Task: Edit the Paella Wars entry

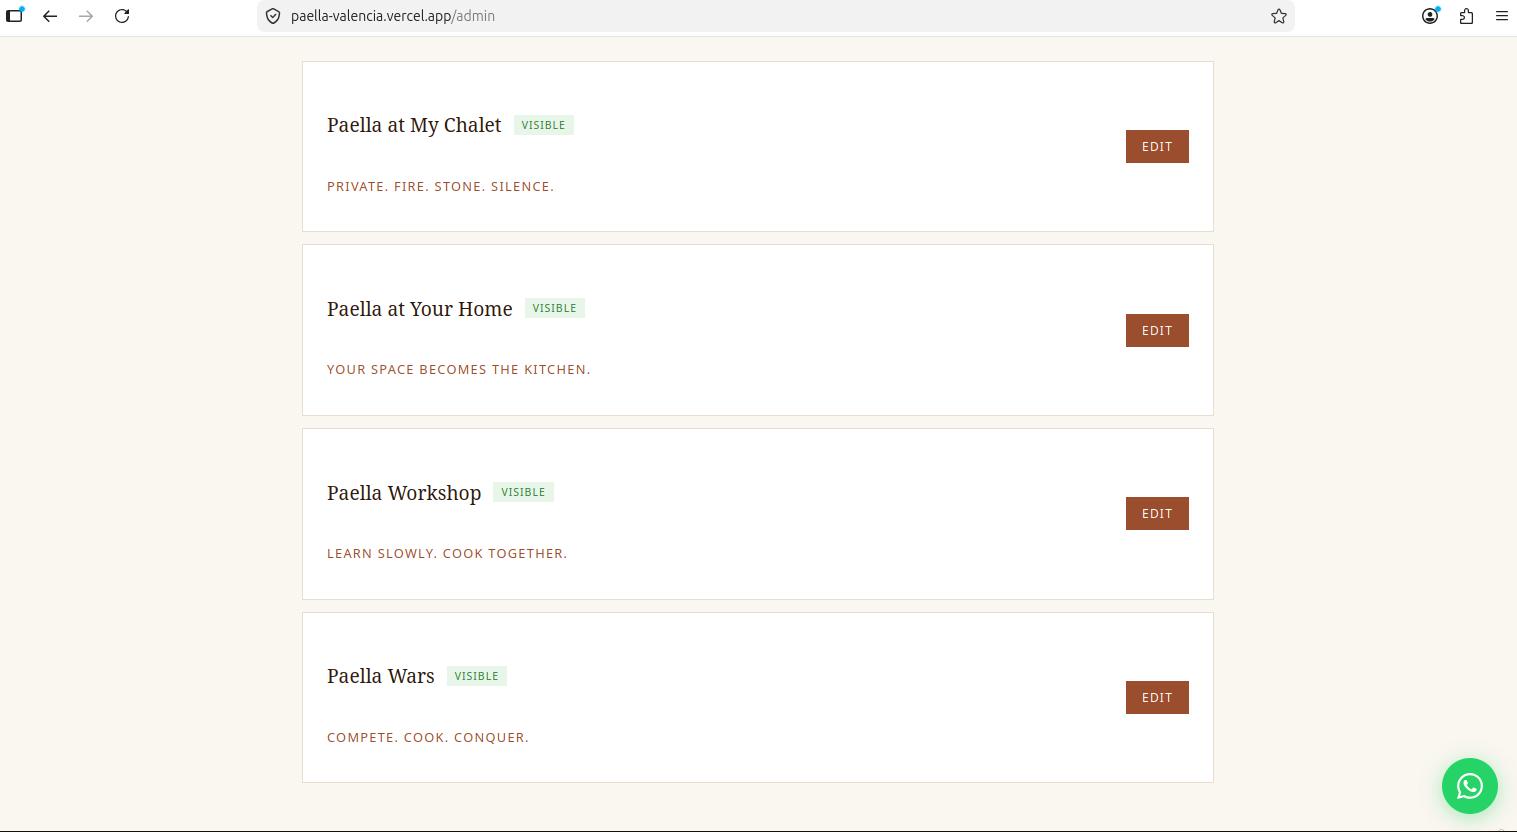Action: pyautogui.click(x=1157, y=697)
